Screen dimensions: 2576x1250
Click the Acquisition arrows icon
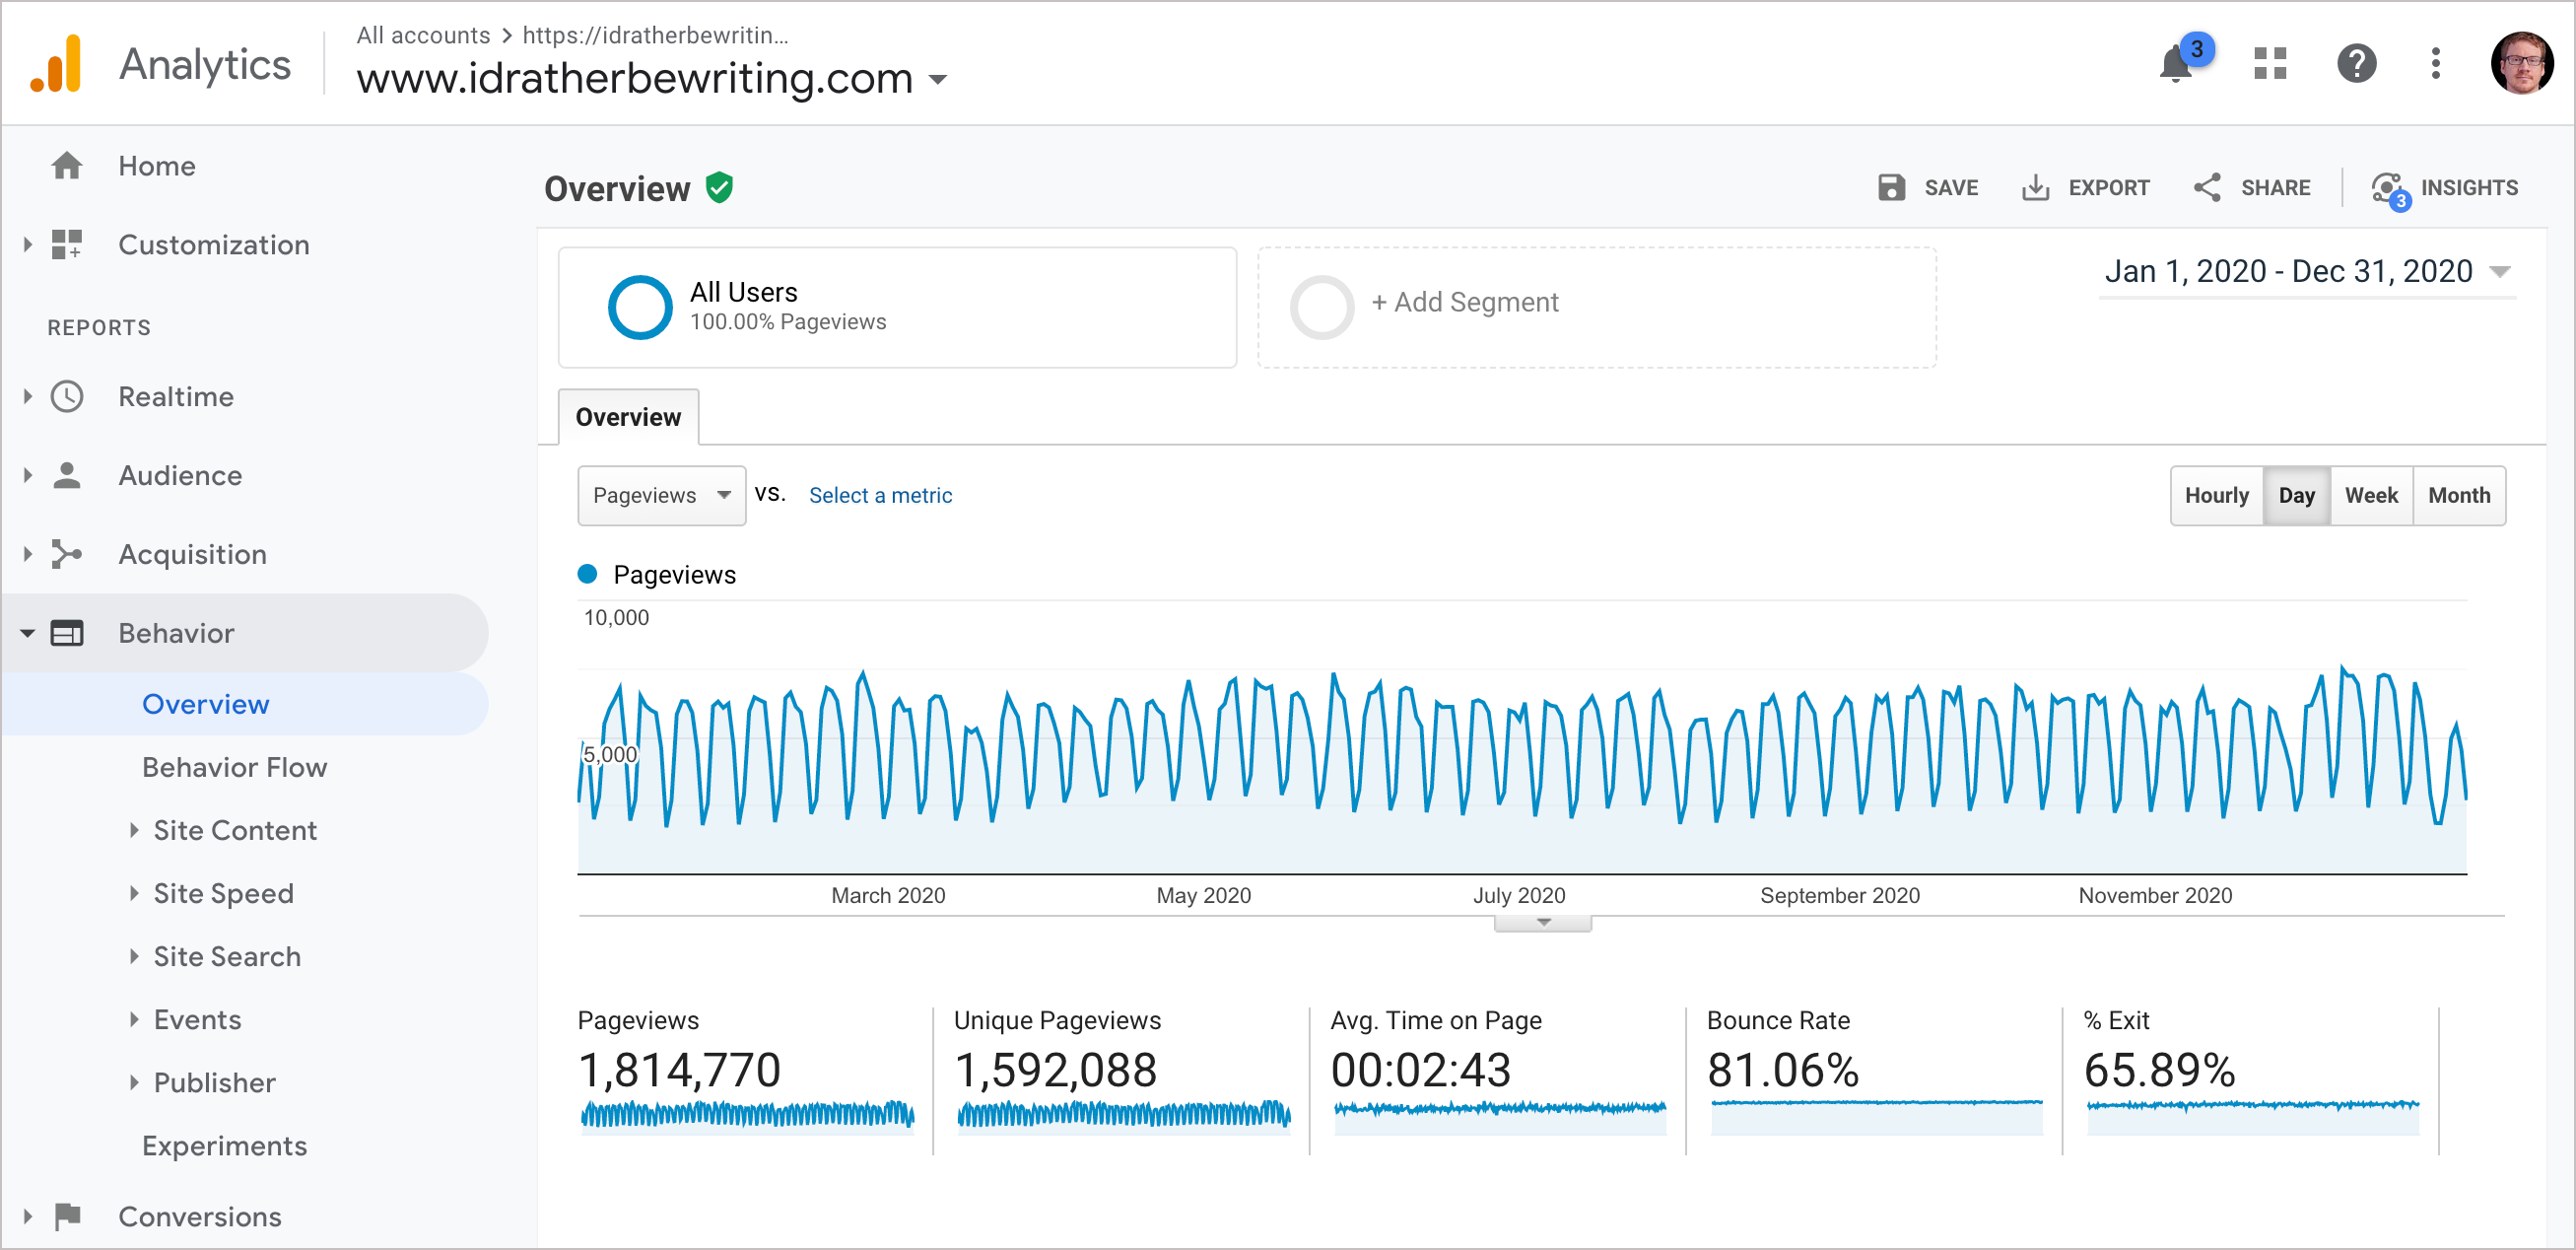pos(67,554)
